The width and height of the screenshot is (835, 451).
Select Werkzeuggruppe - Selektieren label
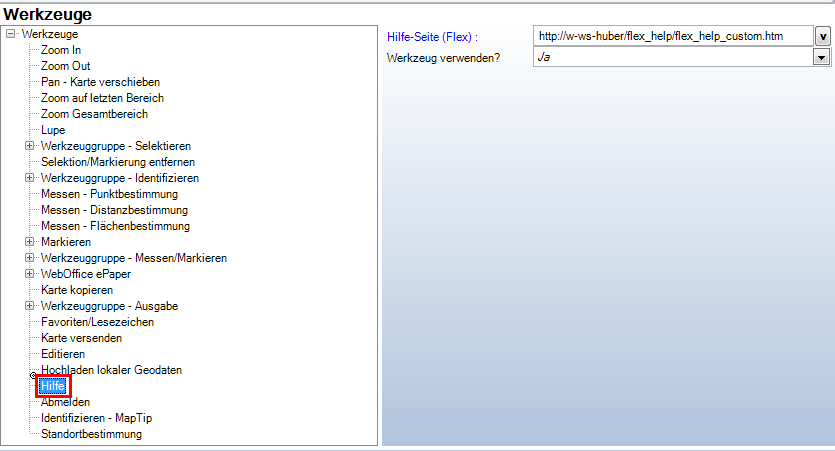(x=116, y=146)
